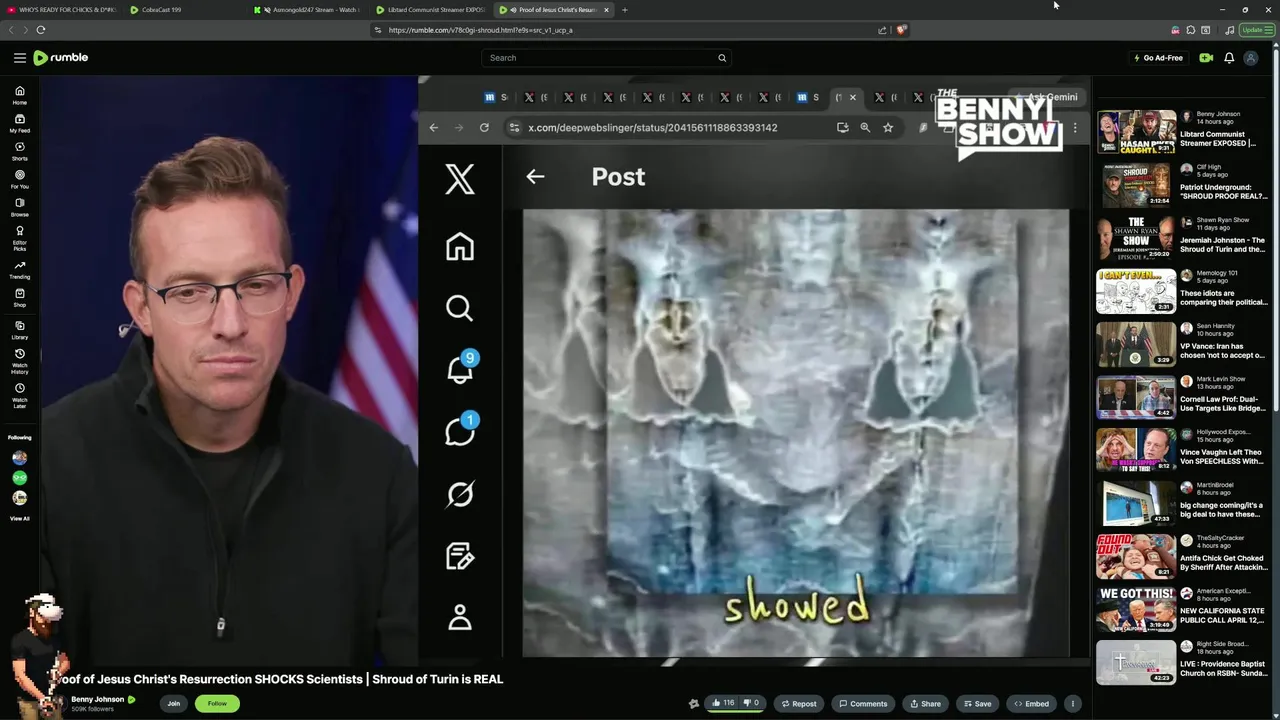Viewport: 1280px width, 720px height.
Task: Click the Rumble logo
Action: pos(61,58)
